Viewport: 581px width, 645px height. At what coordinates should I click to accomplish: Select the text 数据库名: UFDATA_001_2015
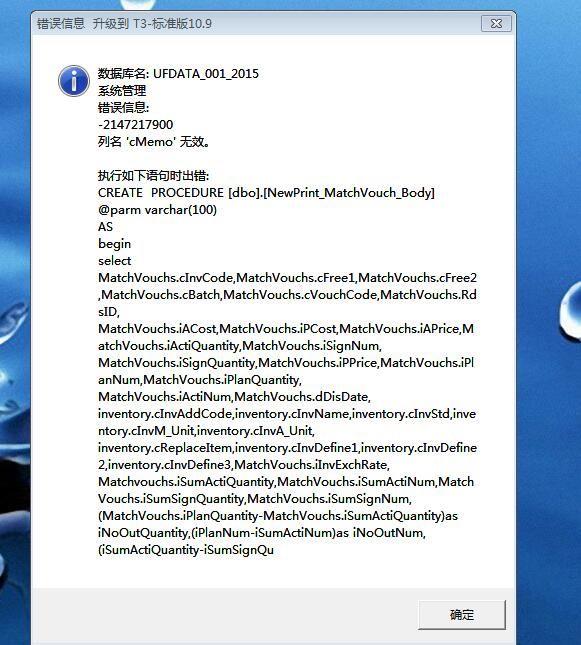[x=178, y=74]
